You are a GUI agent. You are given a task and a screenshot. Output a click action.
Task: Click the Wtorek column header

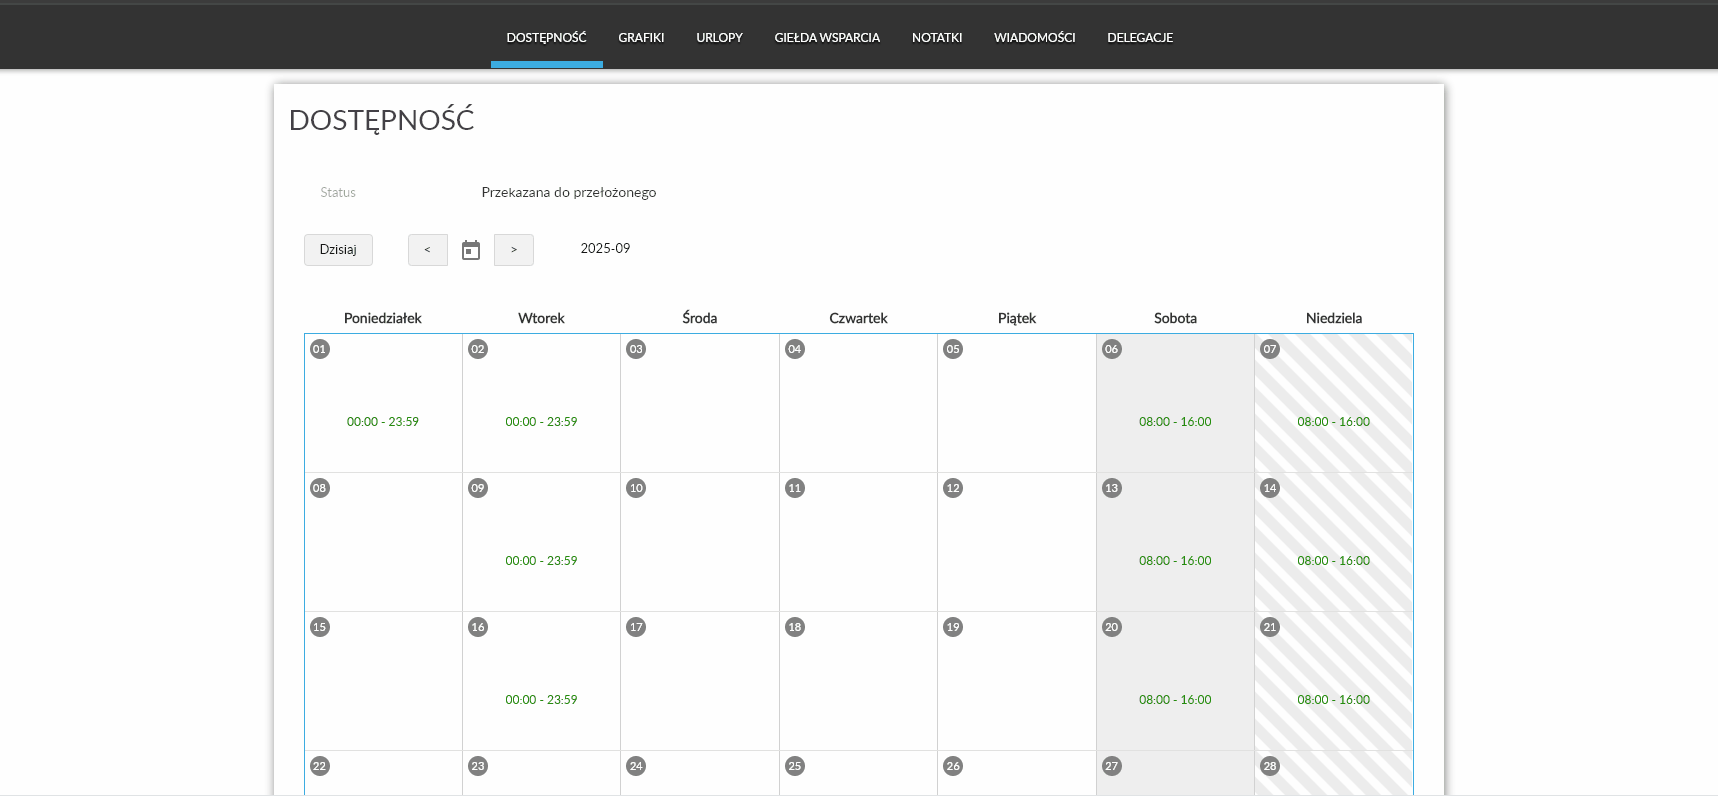click(541, 318)
